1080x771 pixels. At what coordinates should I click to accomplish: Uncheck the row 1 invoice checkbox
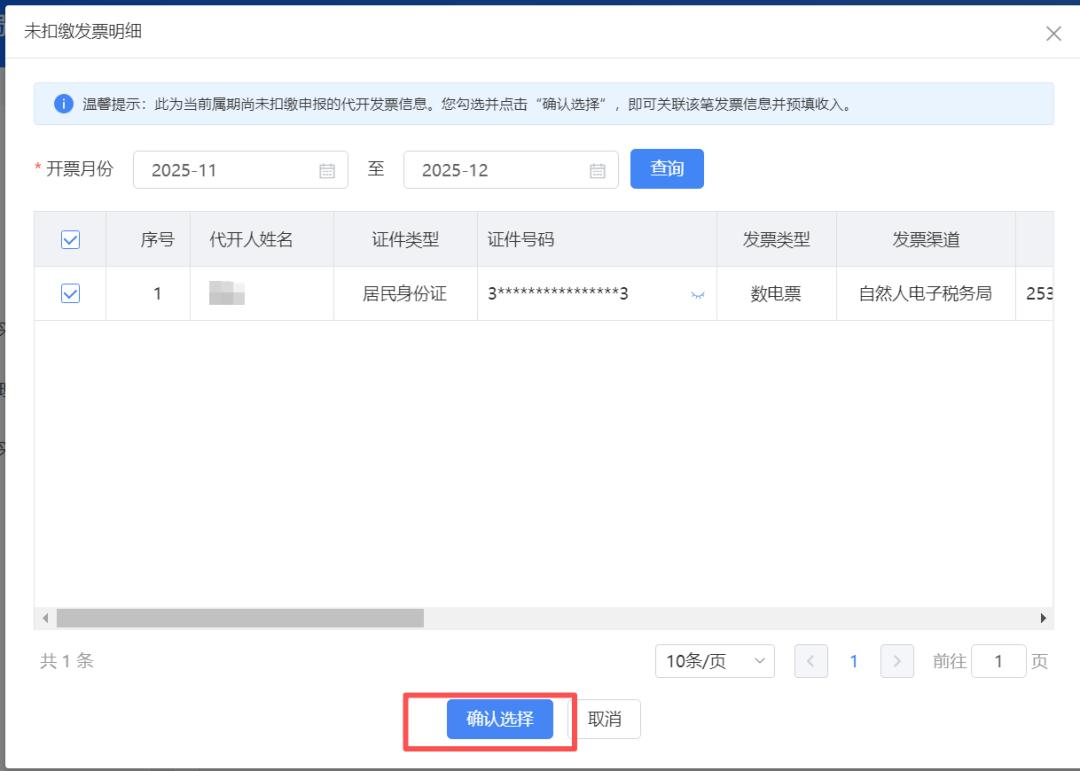tap(70, 293)
